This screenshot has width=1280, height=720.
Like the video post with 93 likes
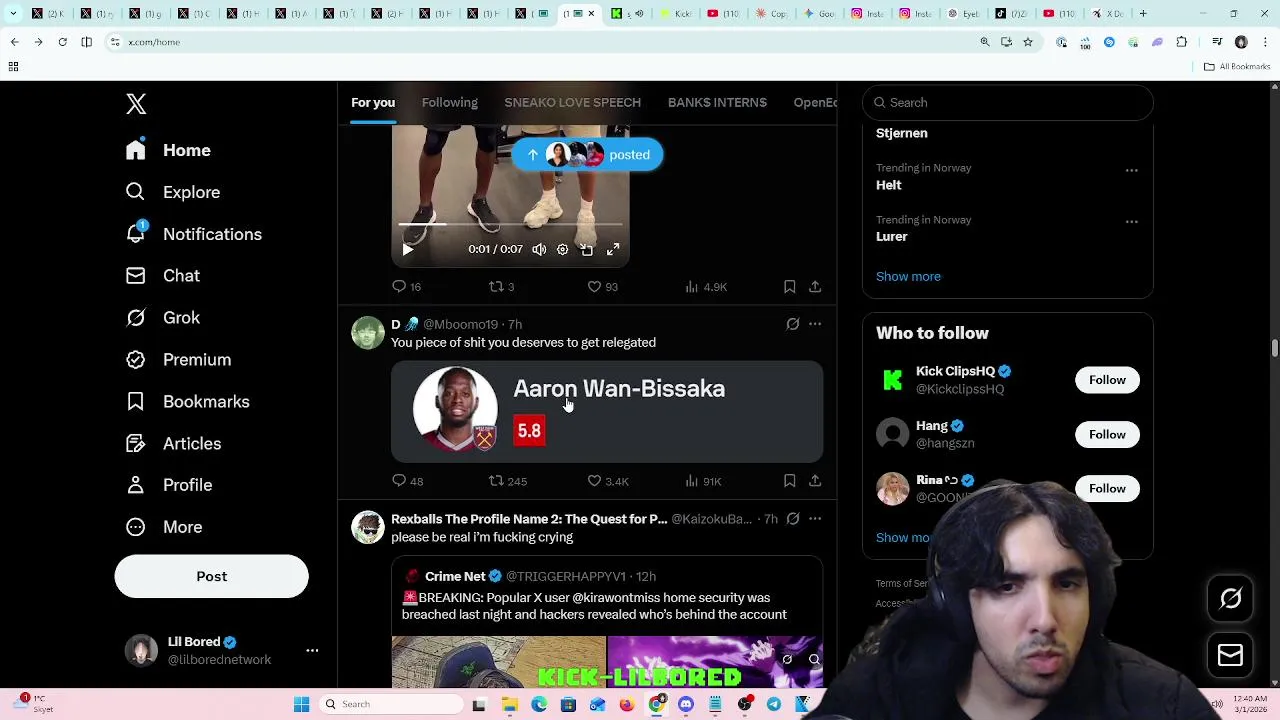[602, 287]
